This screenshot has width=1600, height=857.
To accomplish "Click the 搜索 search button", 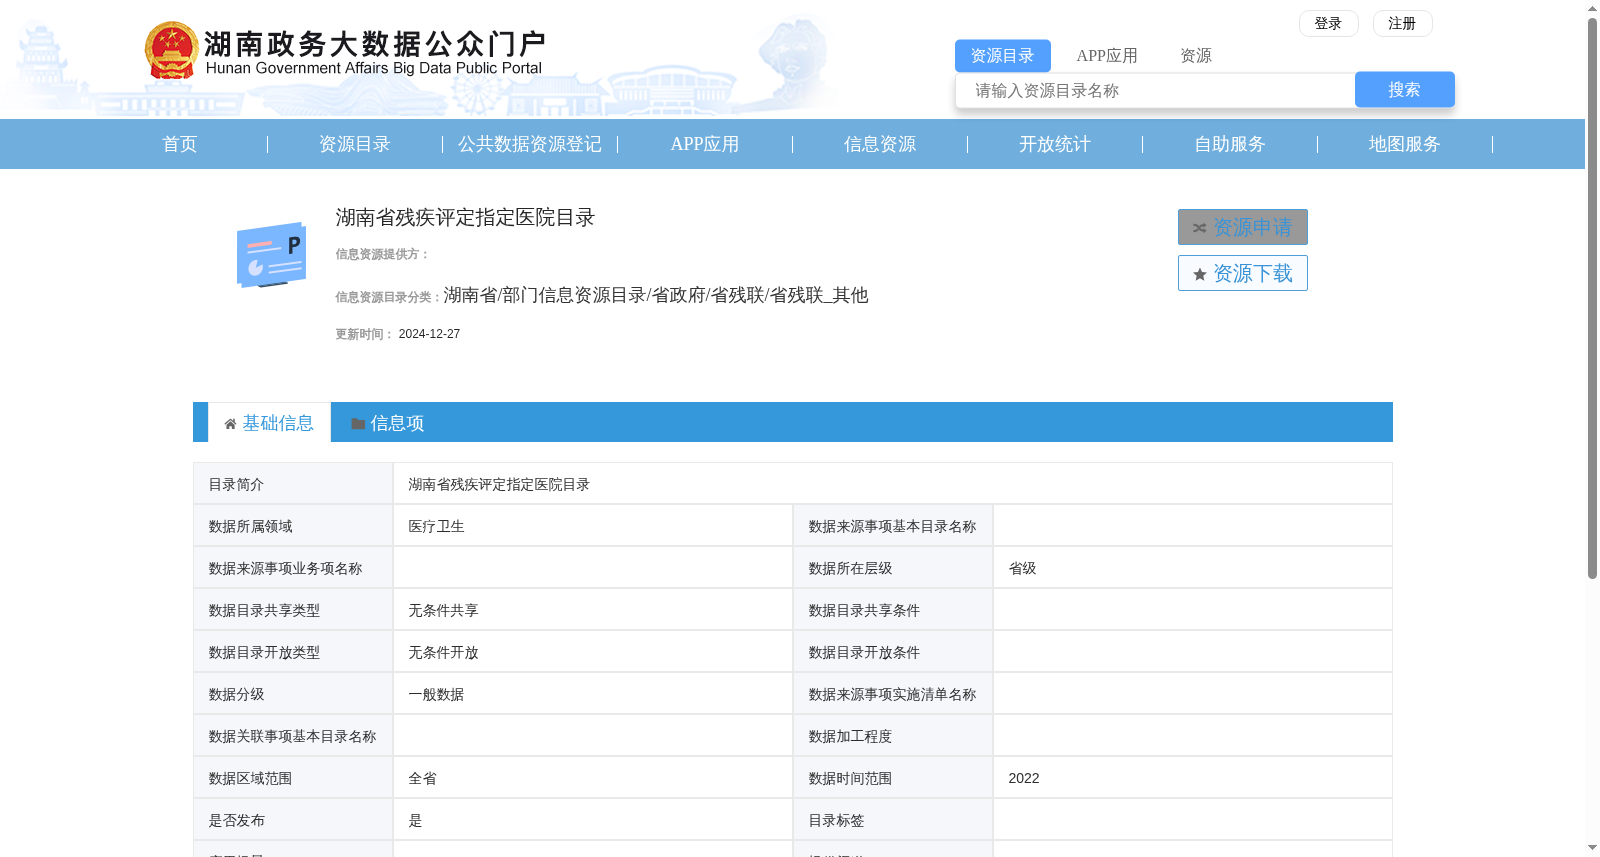I will click(1405, 90).
